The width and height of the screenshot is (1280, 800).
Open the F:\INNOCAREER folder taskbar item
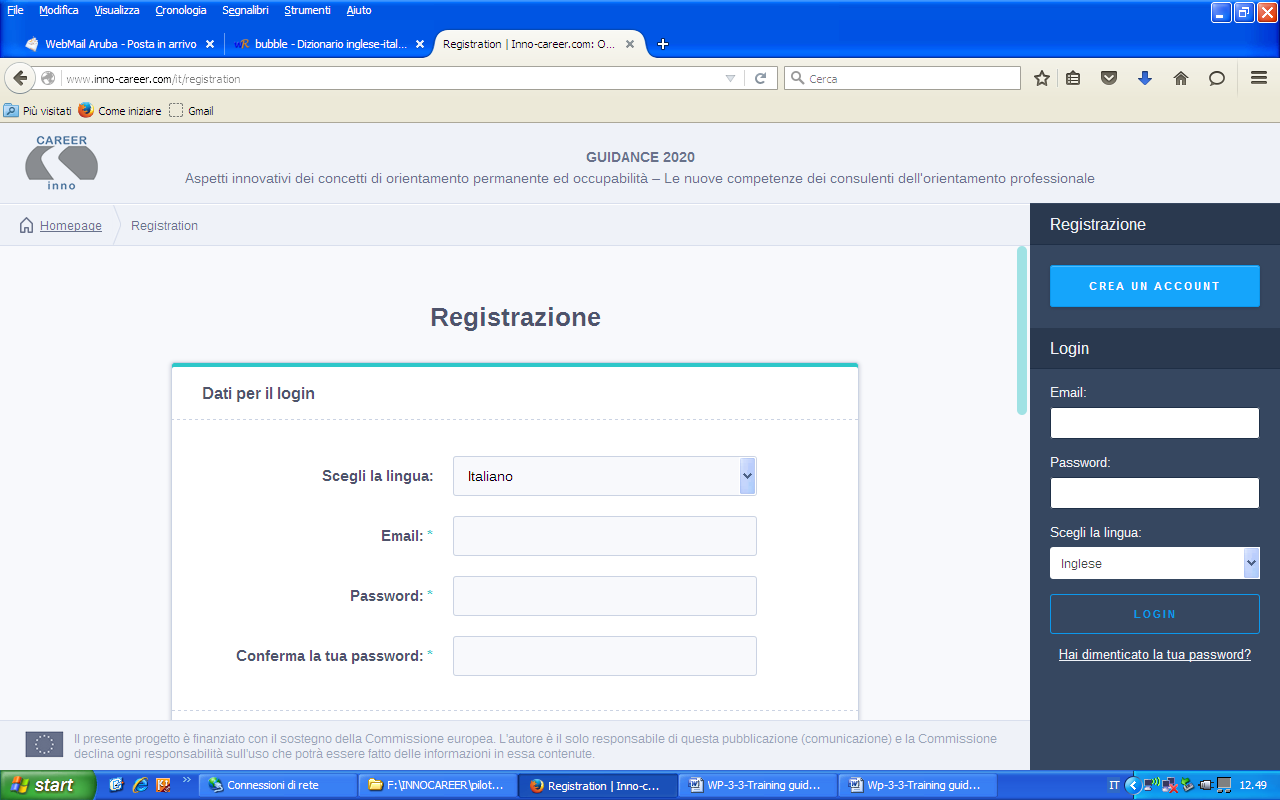pos(438,785)
